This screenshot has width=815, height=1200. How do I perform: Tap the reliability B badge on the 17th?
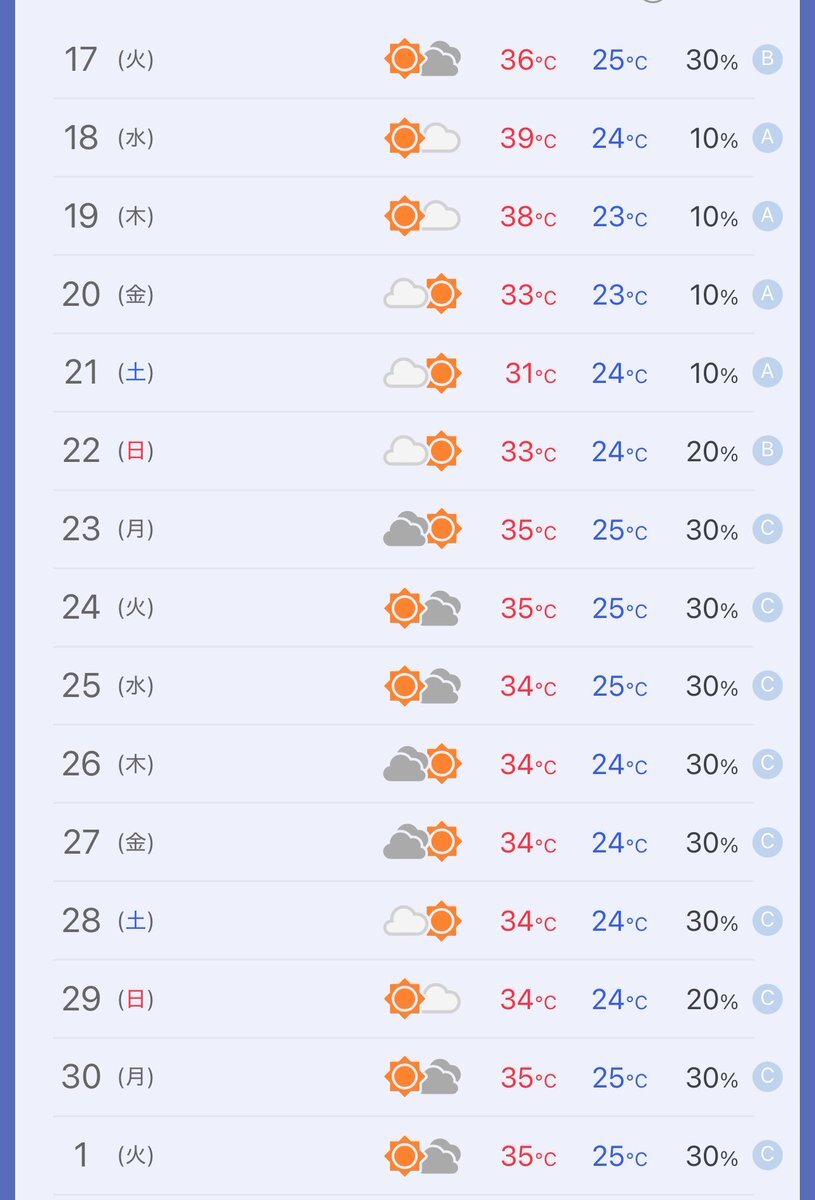coord(767,59)
